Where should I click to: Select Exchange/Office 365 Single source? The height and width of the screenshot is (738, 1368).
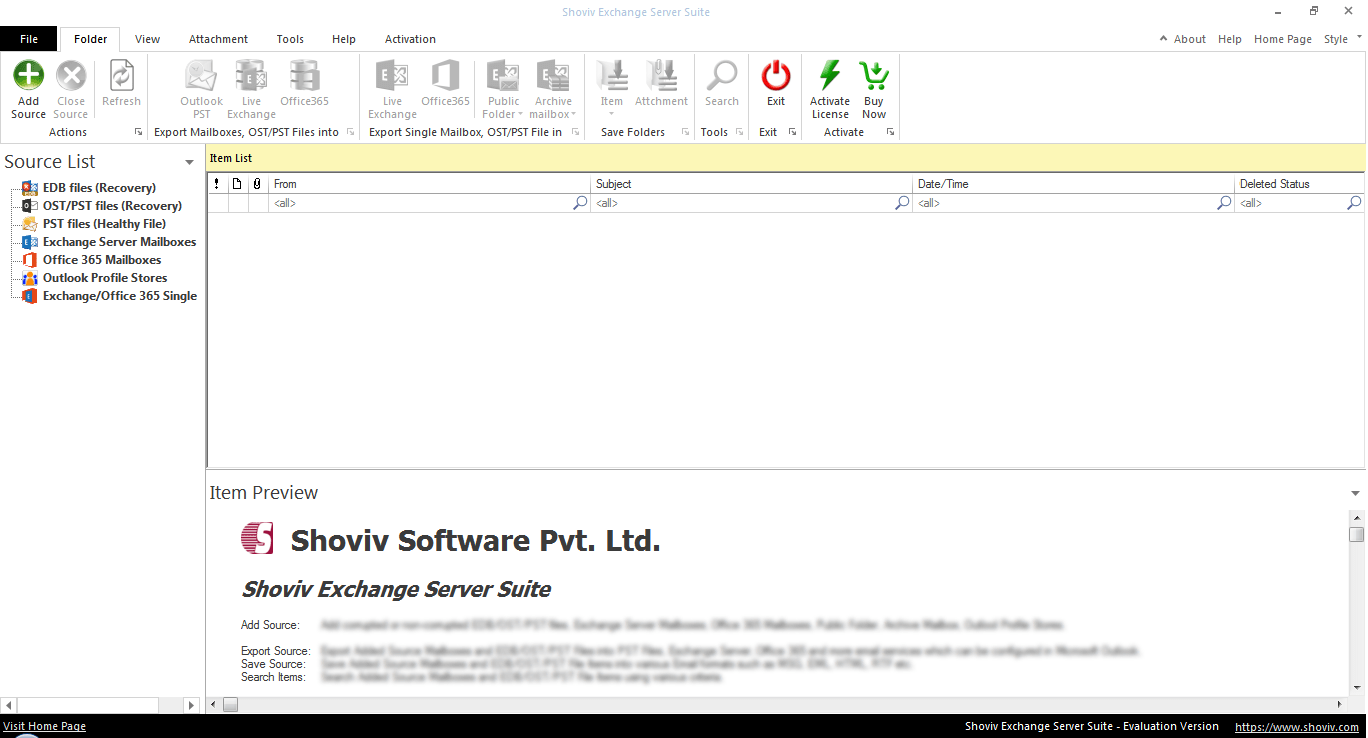(120, 296)
